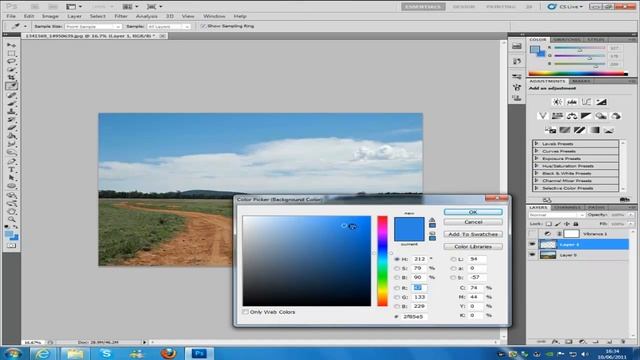The height and width of the screenshot is (360, 640).
Task: Select the Lasso tool
Action: coord(11,62)
